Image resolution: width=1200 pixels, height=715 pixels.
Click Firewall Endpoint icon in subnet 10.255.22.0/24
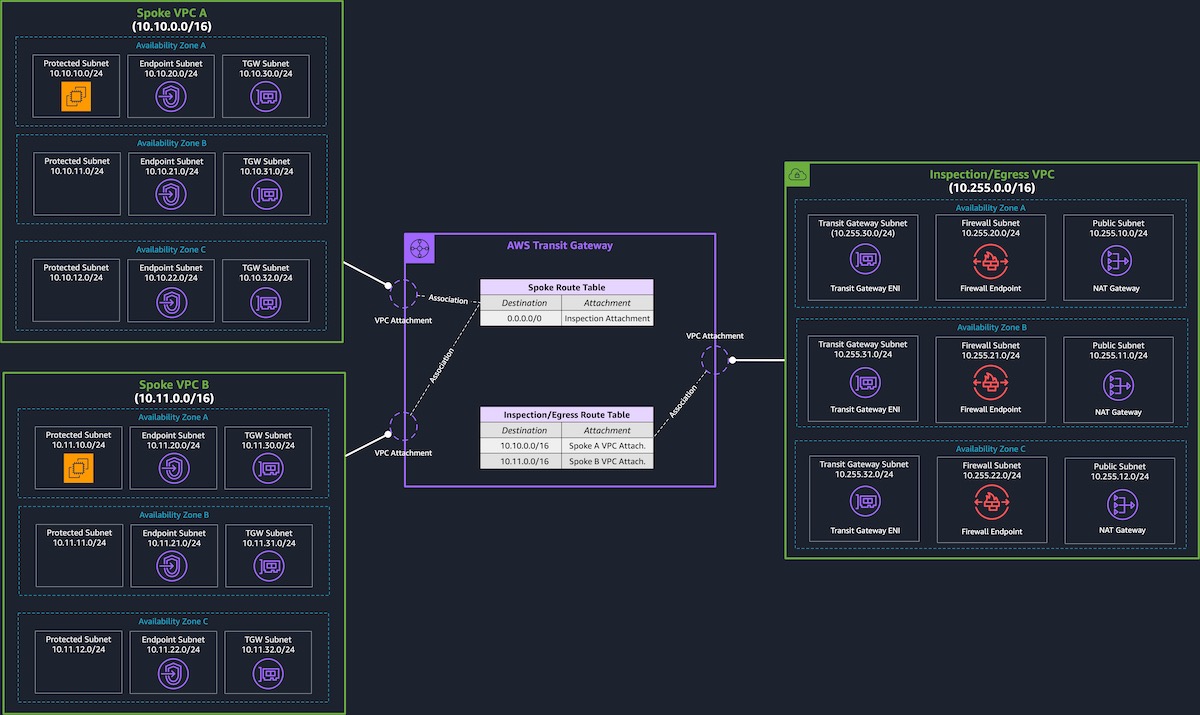(x=990, y=504)
